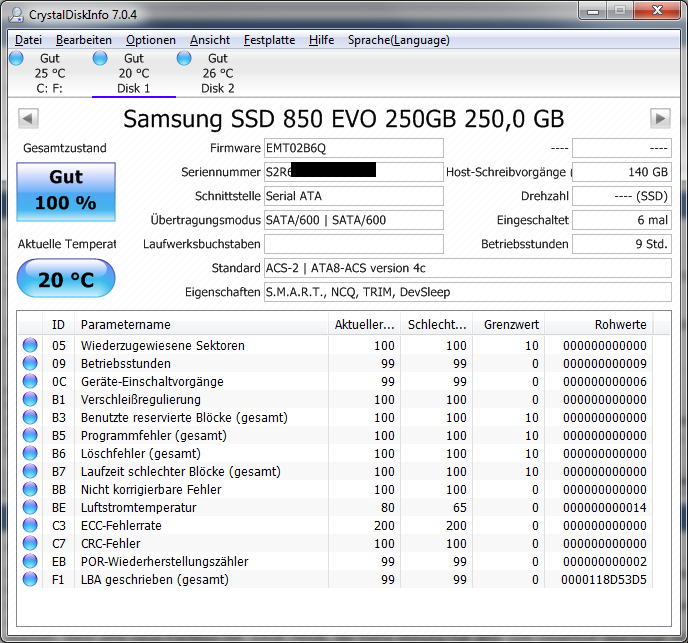Click the Seriennummer field
The width and height of the screenshot is (688, 643).
354,172
